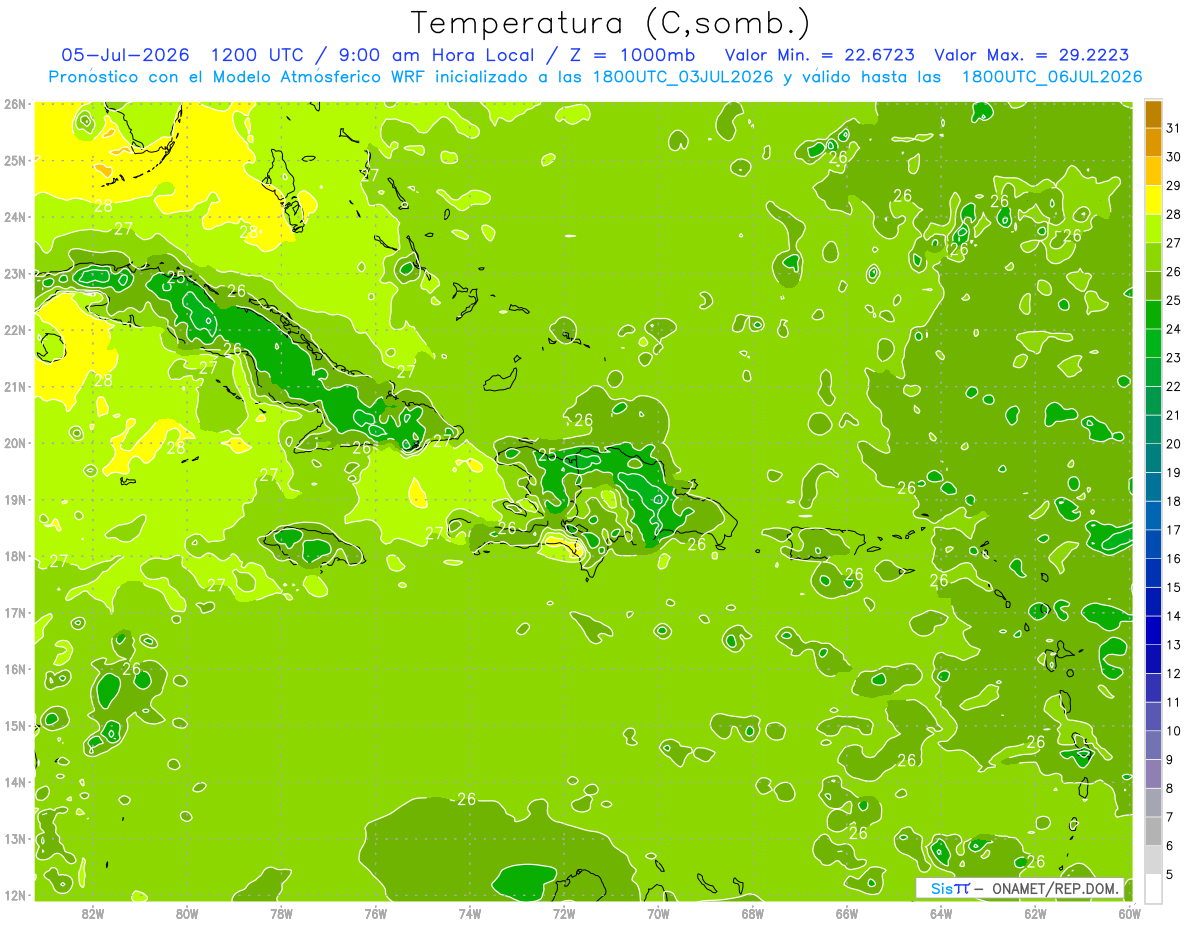Image resolution: width=1200 pixels, height=927 pixels.
Task: Click the 23N latitude axis label
Action: [14, 273]
